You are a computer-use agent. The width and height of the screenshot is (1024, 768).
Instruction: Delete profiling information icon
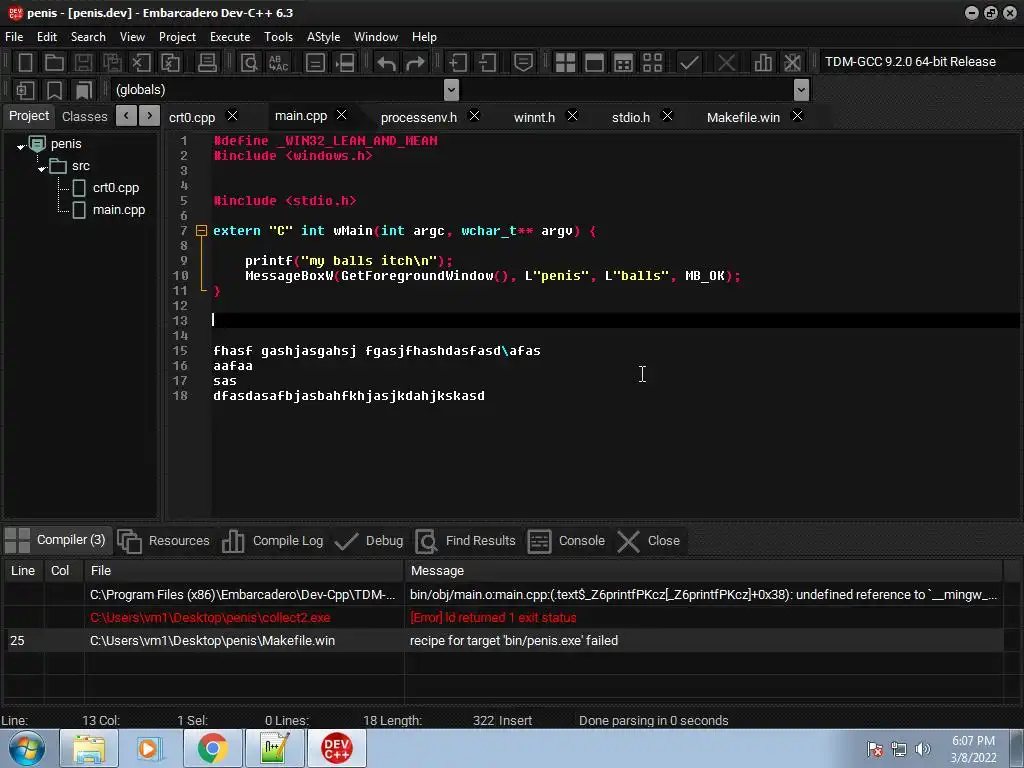click(x=792, y=63)
